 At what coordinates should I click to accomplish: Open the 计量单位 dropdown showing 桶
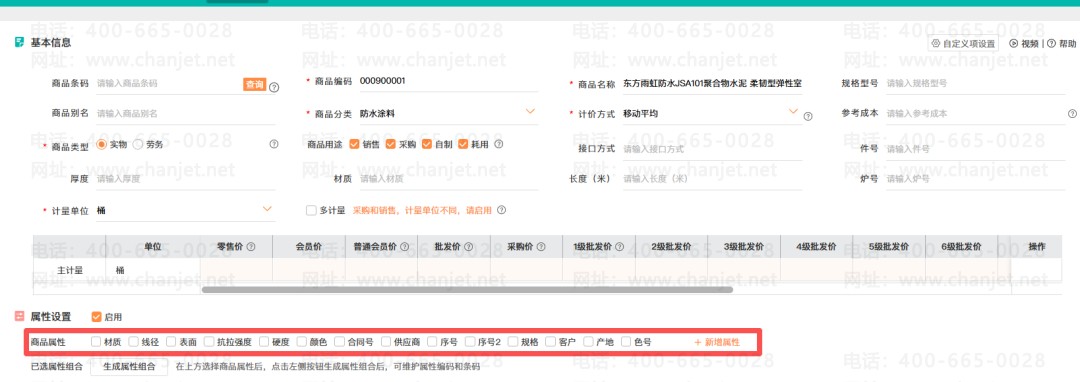click(x=185, y=211)
